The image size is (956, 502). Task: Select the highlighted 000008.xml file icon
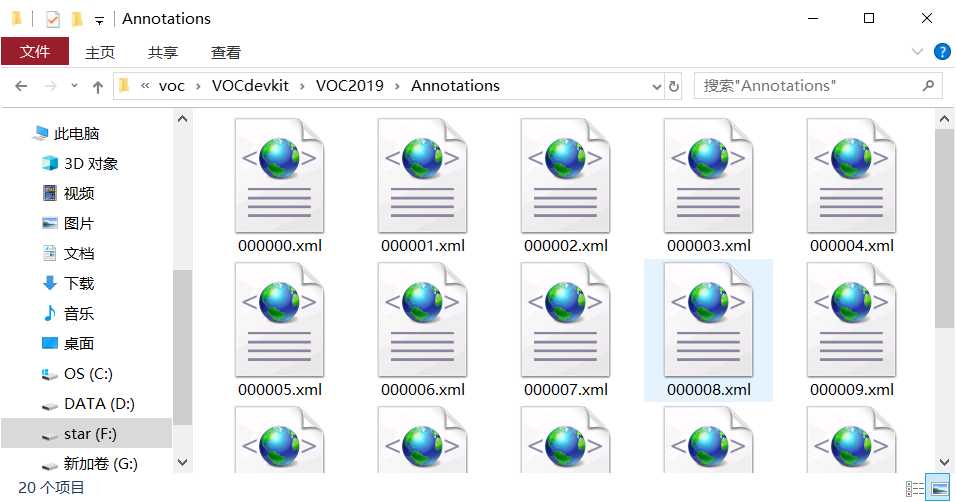[x=708, y=320]
